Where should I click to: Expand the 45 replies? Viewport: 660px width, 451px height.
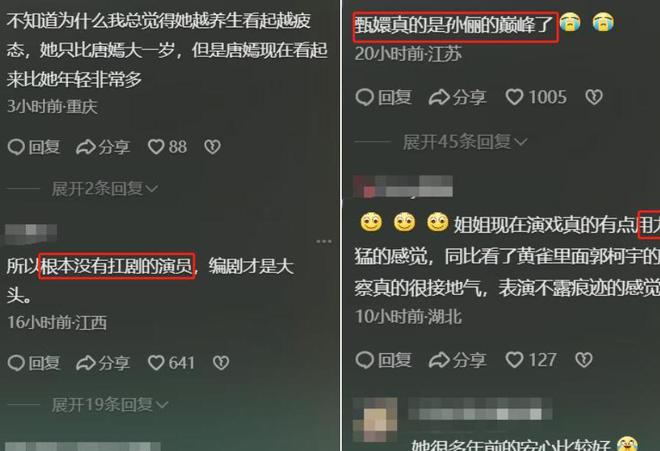pyautogui.click(x=465, y=142)
